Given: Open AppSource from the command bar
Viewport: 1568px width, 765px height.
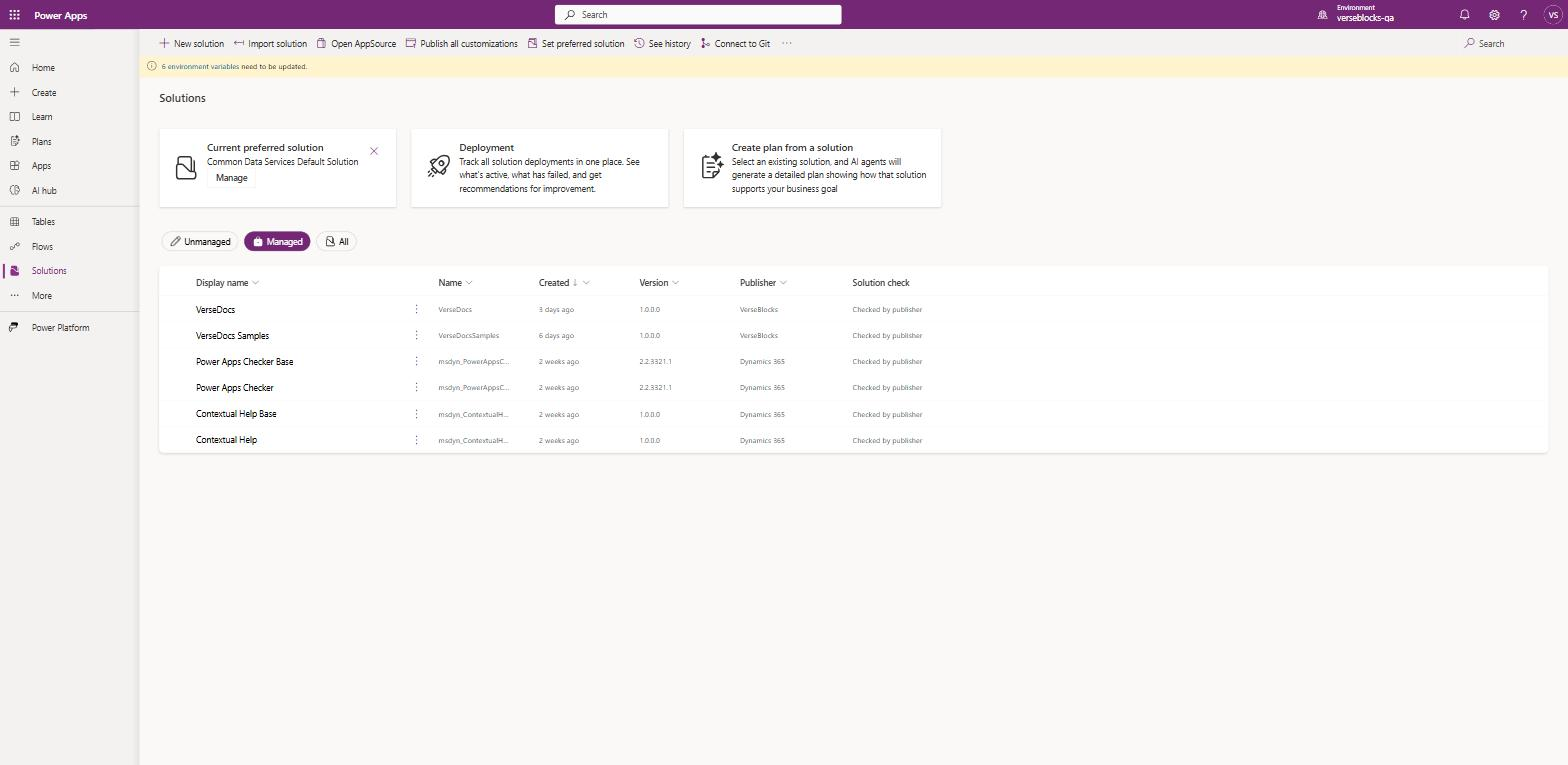Looking at the screenshot, I should pyautogui.click(x=356, y=43).
